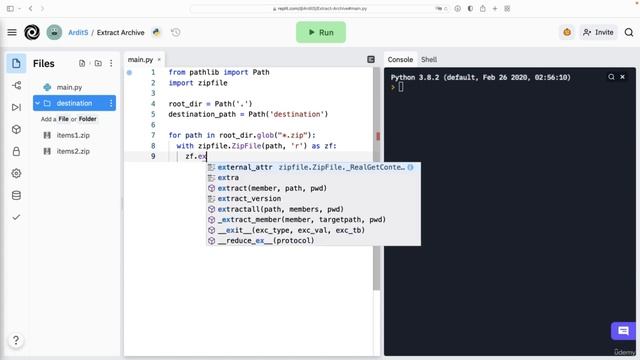Click the orange notification badge icon
Viewport: 640px width, 360px height.
pos(567,32)
